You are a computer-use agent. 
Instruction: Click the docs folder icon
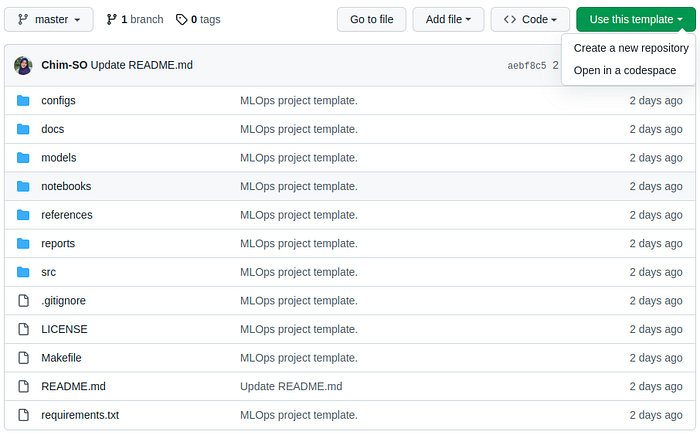tap(23, 129)
